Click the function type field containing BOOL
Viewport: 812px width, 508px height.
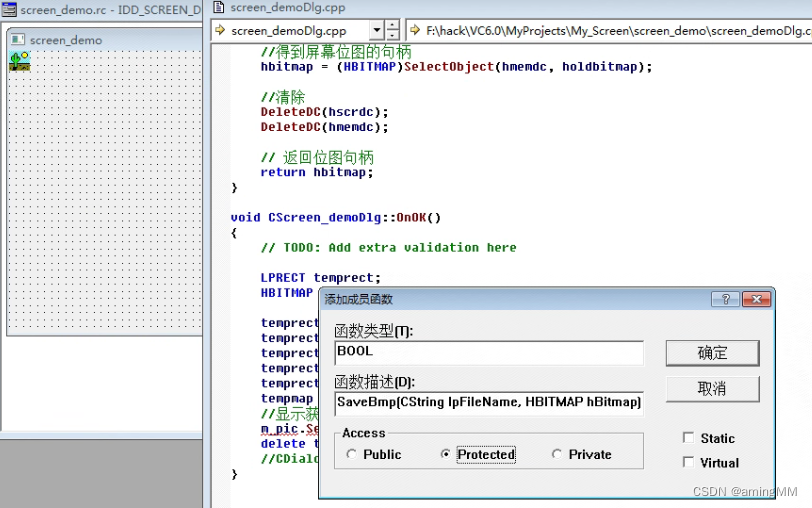tap(489, 352)
